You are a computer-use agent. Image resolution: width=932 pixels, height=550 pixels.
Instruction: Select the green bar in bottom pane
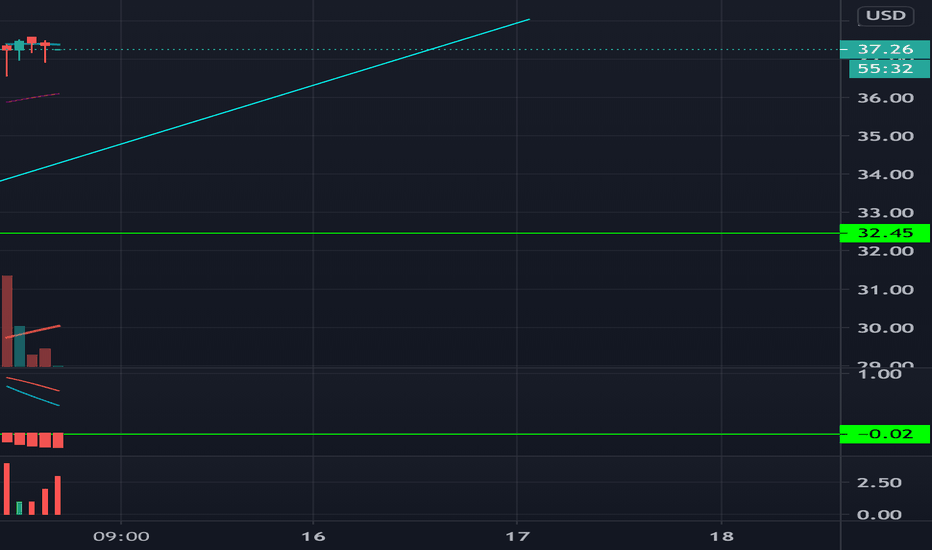coord(19,508)
